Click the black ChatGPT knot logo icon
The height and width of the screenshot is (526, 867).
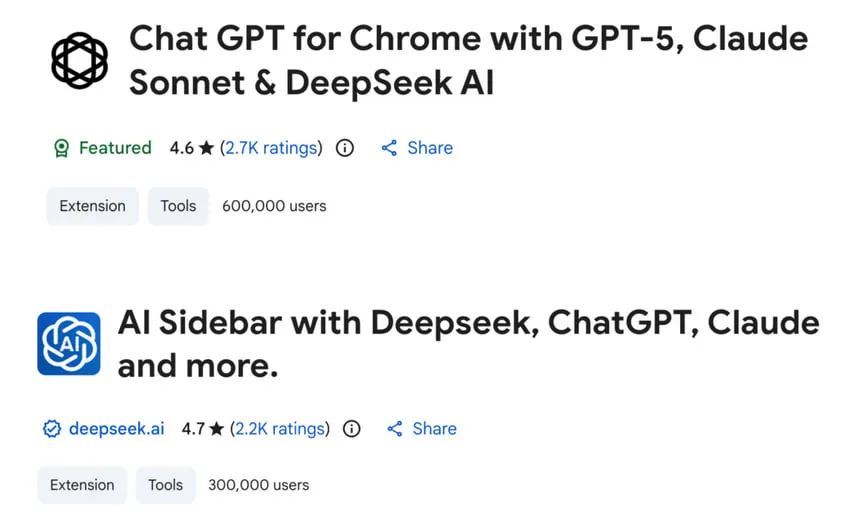(x=79, y=60)
